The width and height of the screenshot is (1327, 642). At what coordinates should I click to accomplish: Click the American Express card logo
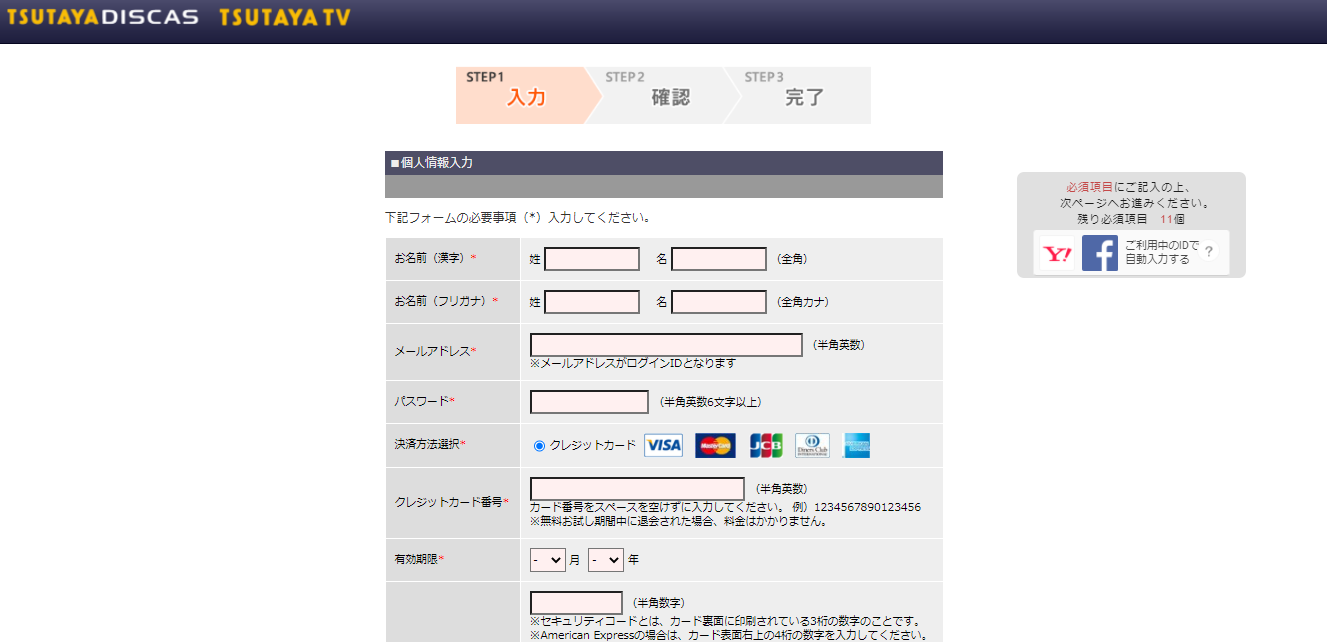(x=857, y=445)
